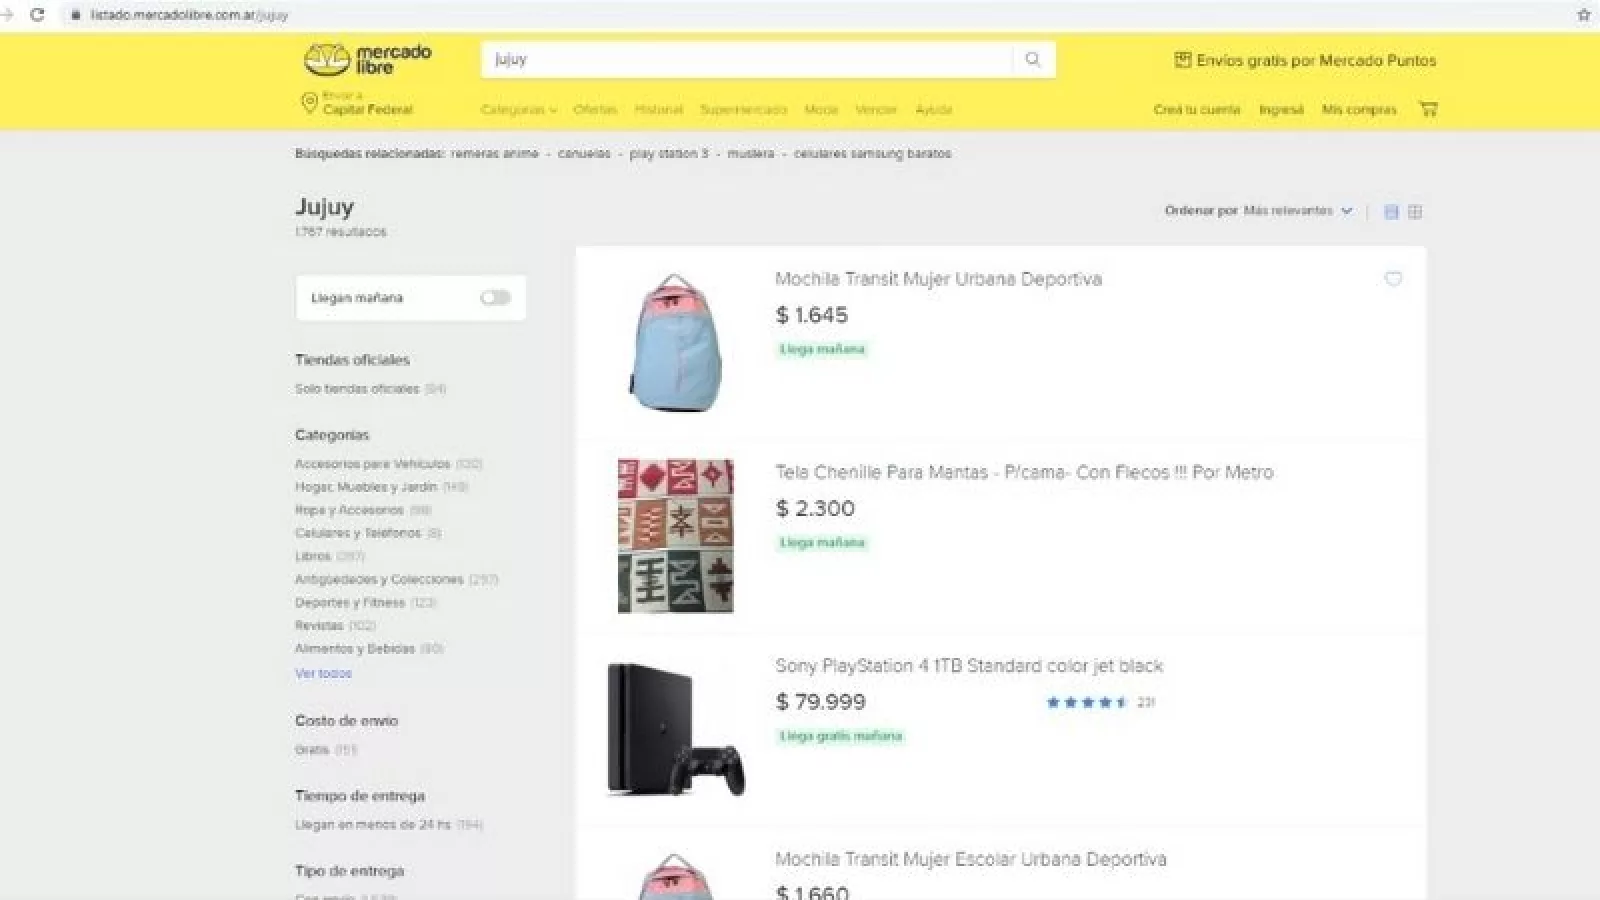Reload the page in browser
This screenshot has width=1600, height=900.
pos(37,15)
